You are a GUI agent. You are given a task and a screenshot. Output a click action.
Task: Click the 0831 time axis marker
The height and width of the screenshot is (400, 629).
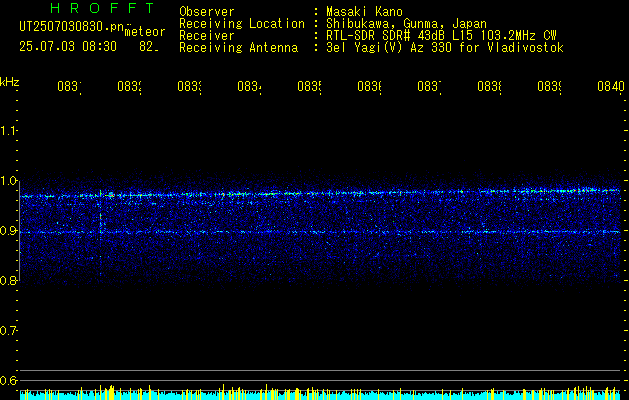point(69,87)
